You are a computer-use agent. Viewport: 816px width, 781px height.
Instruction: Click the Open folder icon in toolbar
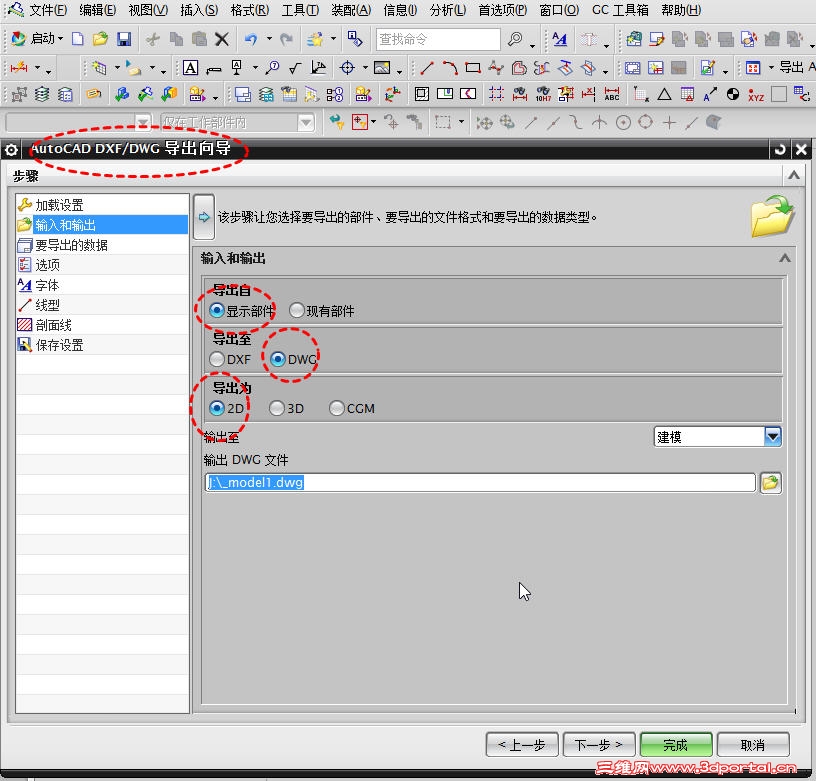tap(100, 39)
